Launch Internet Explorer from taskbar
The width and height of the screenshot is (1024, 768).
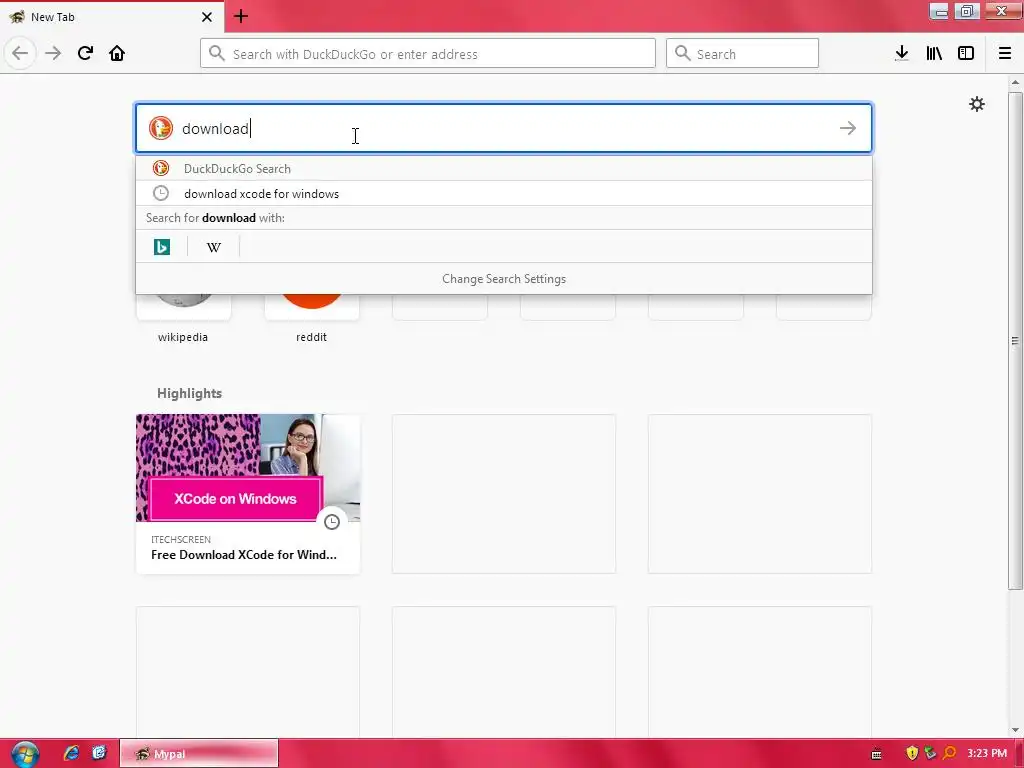(x=71, y=753)
